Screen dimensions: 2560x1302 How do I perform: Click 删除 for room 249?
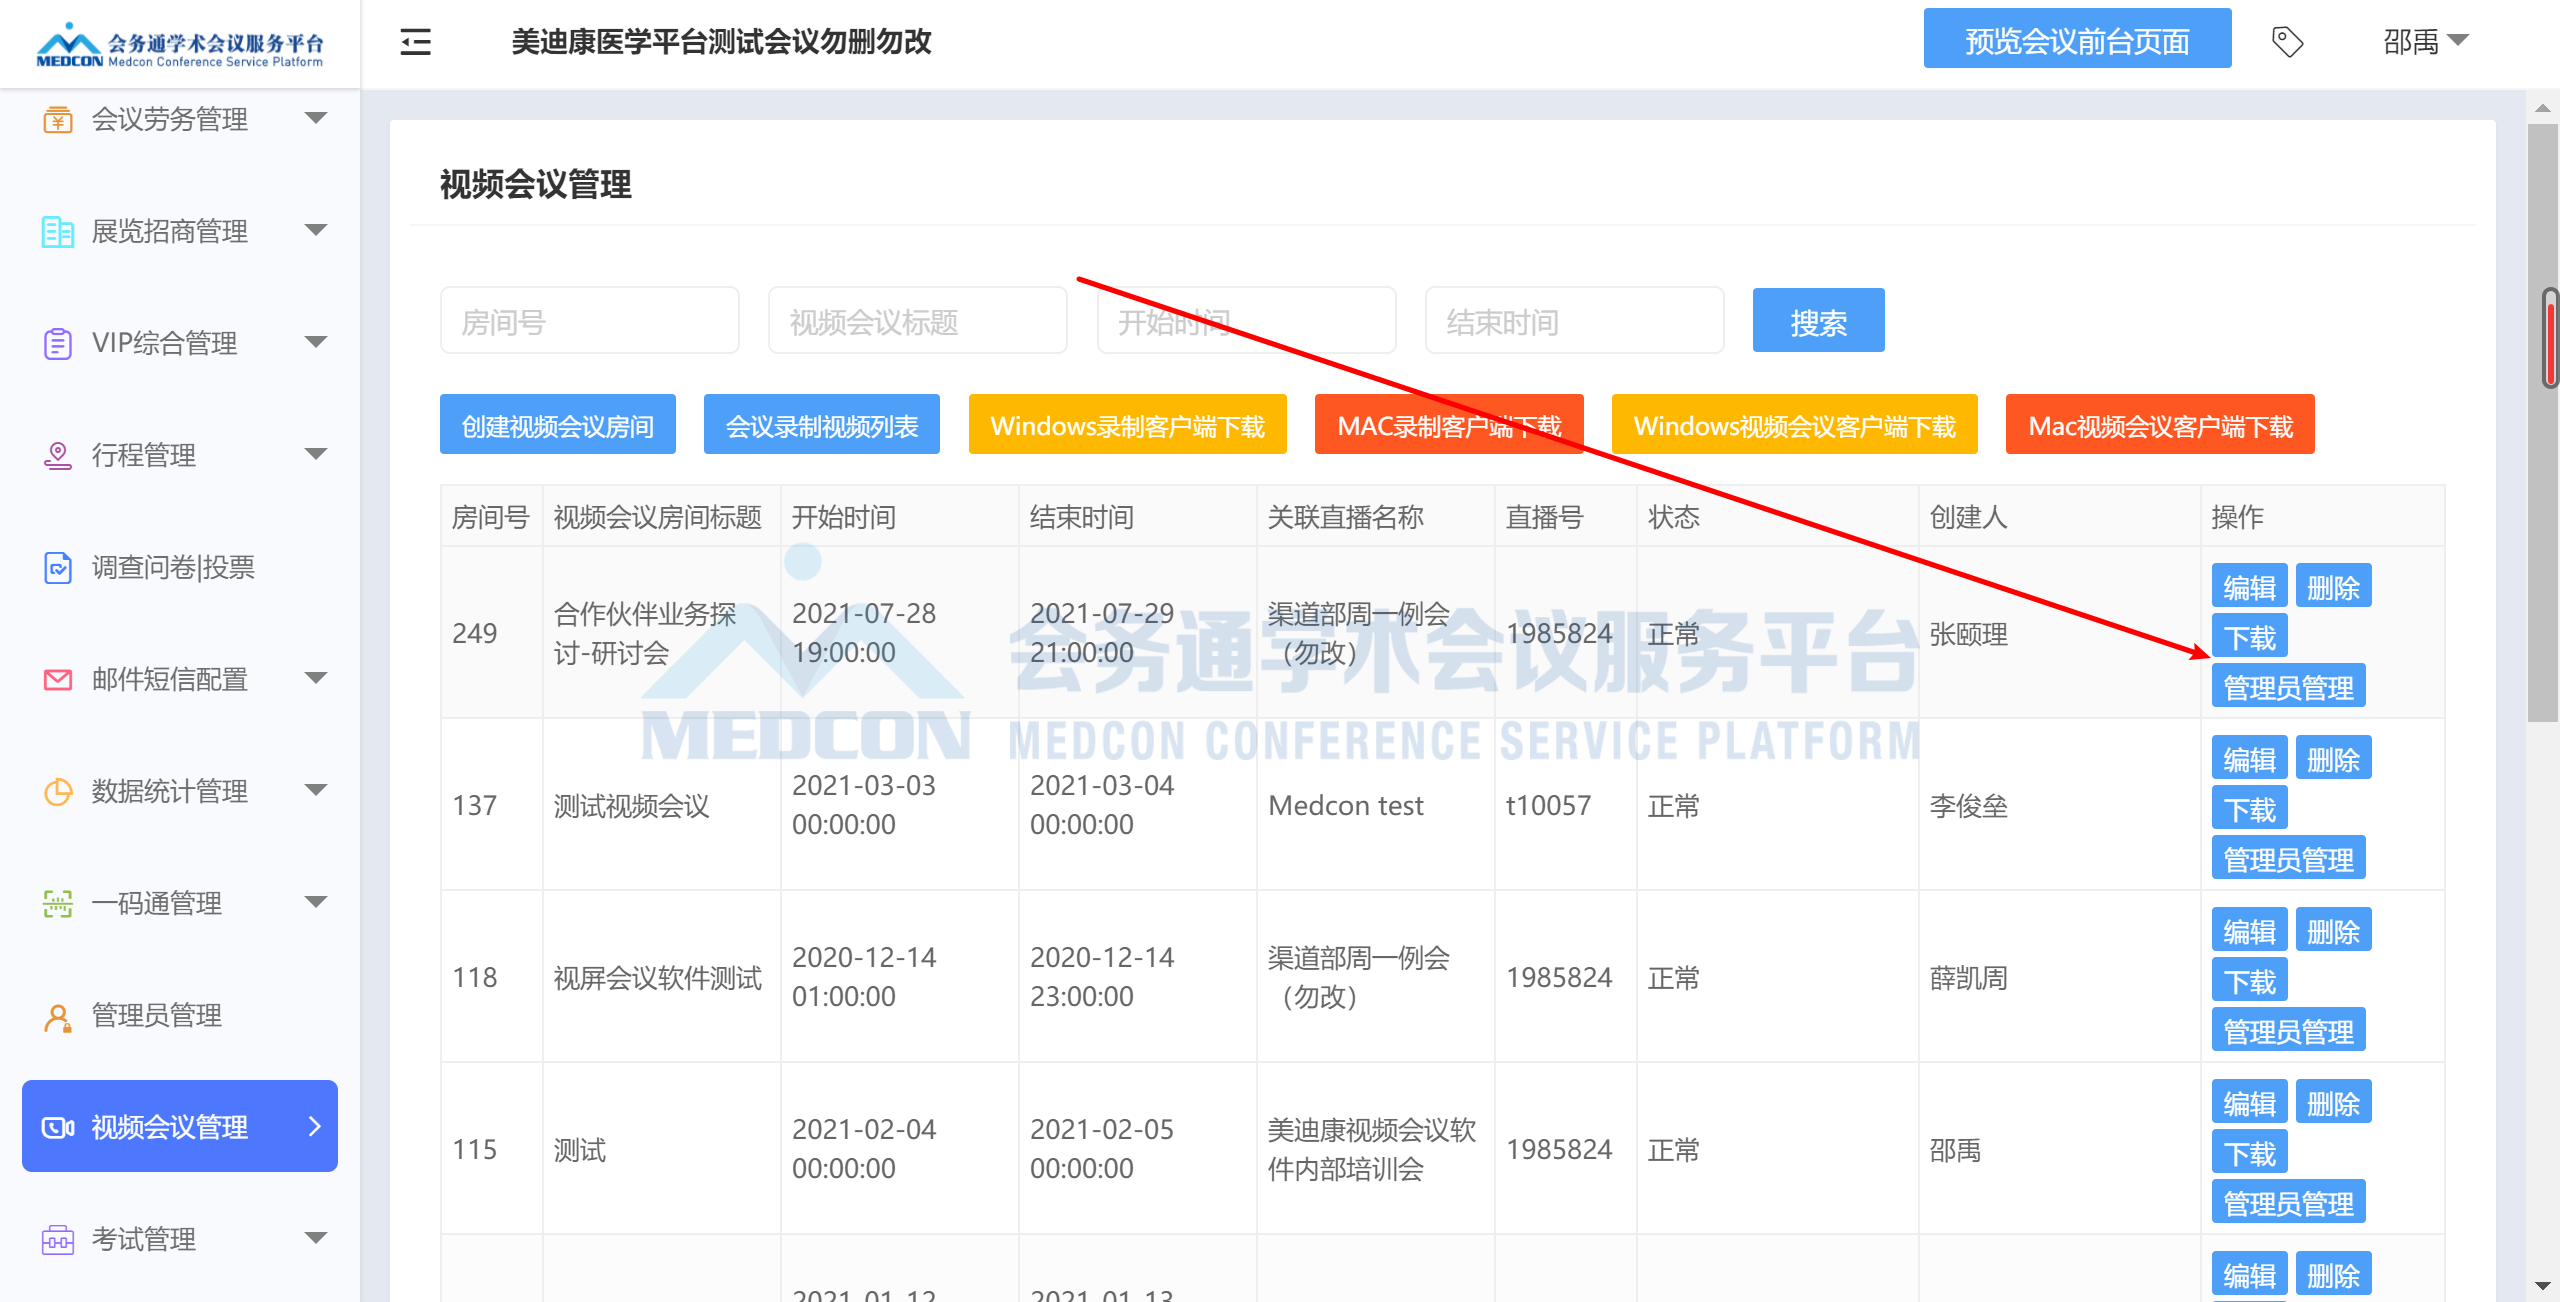pos(2333,587)
